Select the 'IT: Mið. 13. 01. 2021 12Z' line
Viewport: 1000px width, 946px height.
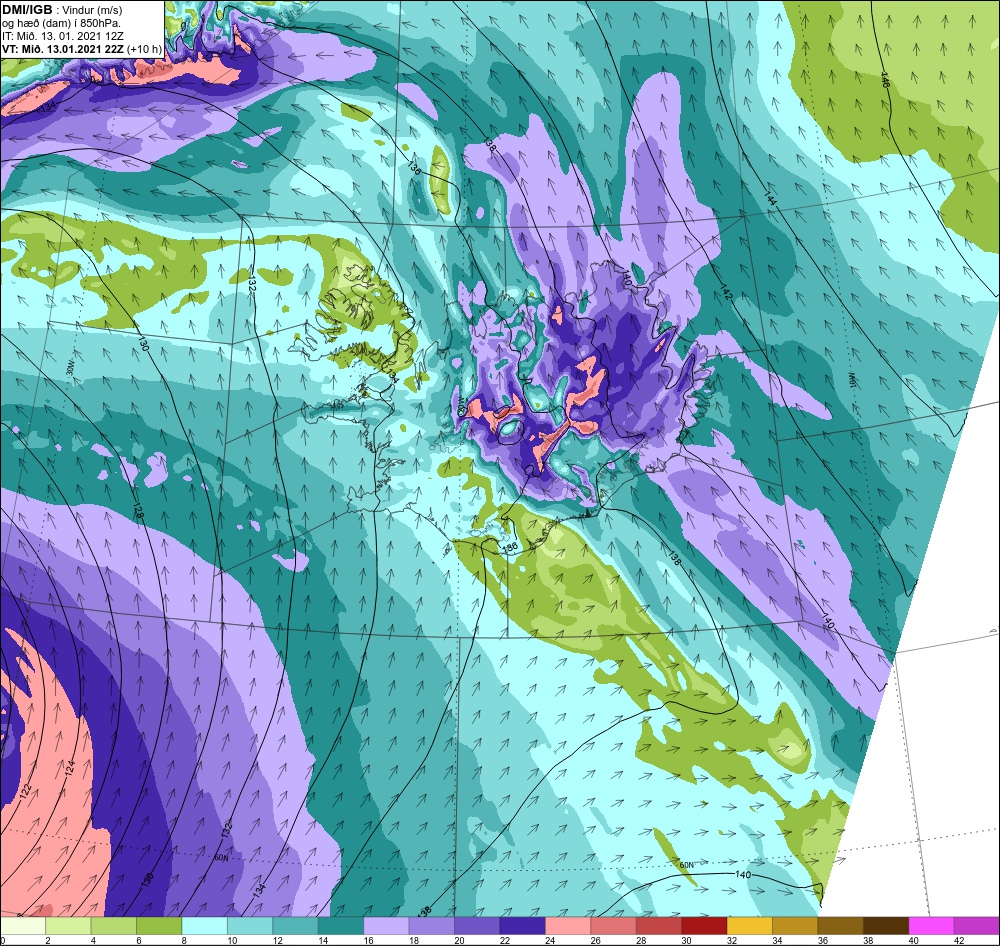(63, 36)
